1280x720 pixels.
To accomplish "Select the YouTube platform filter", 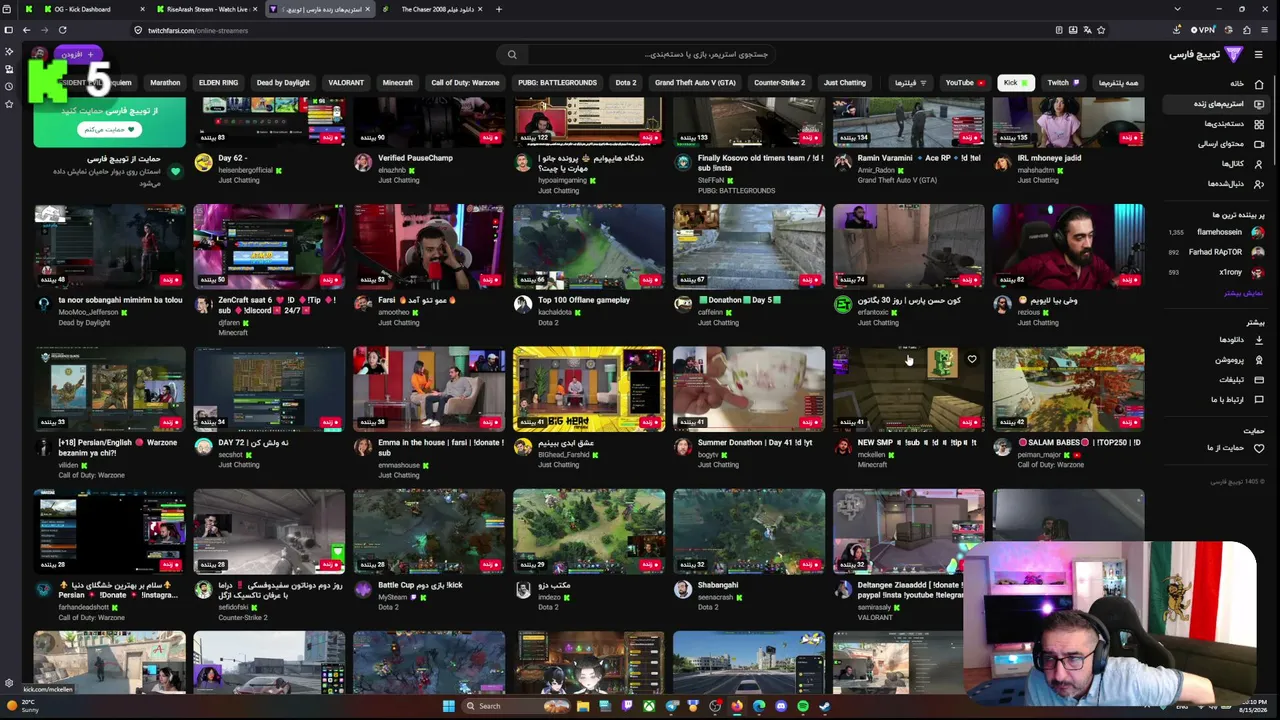I will (x=964, y=83).
